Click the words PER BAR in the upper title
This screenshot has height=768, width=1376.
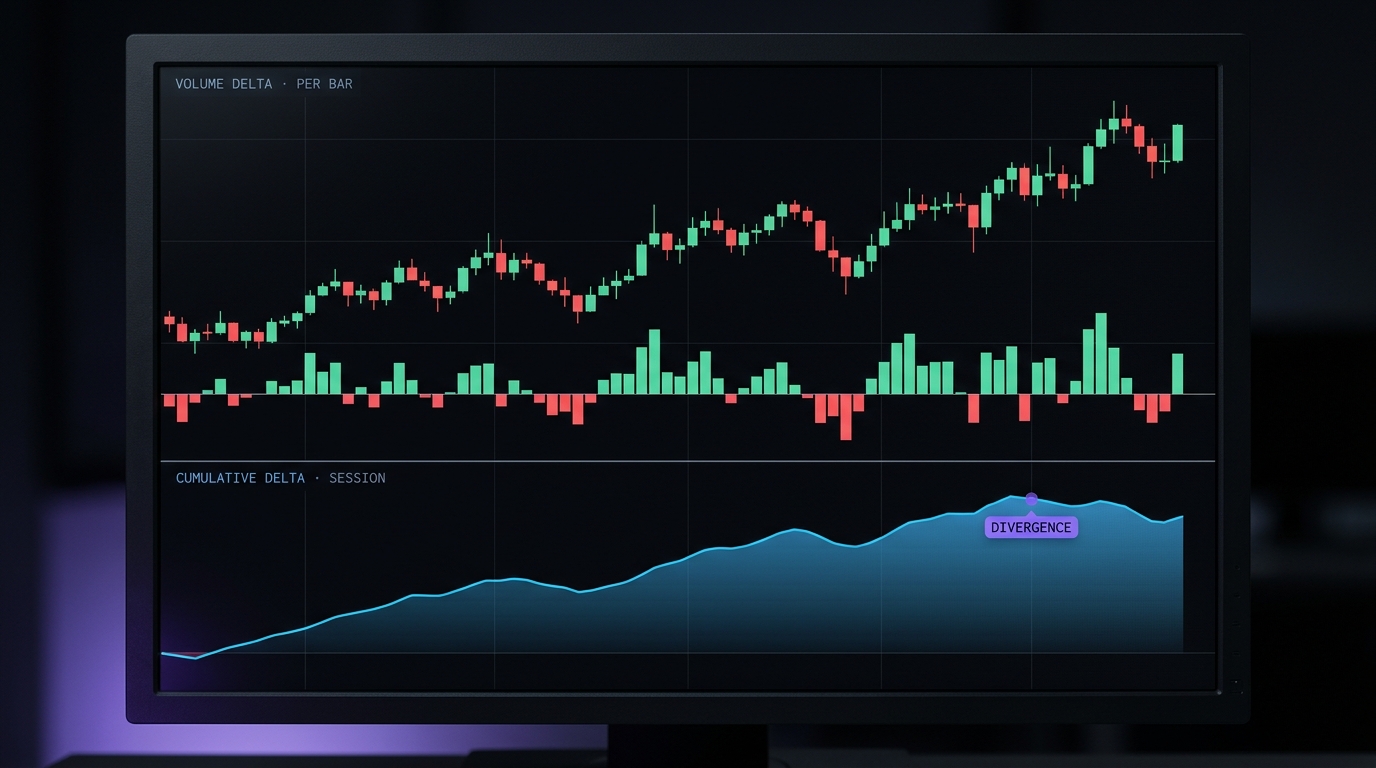click(324, 84)
